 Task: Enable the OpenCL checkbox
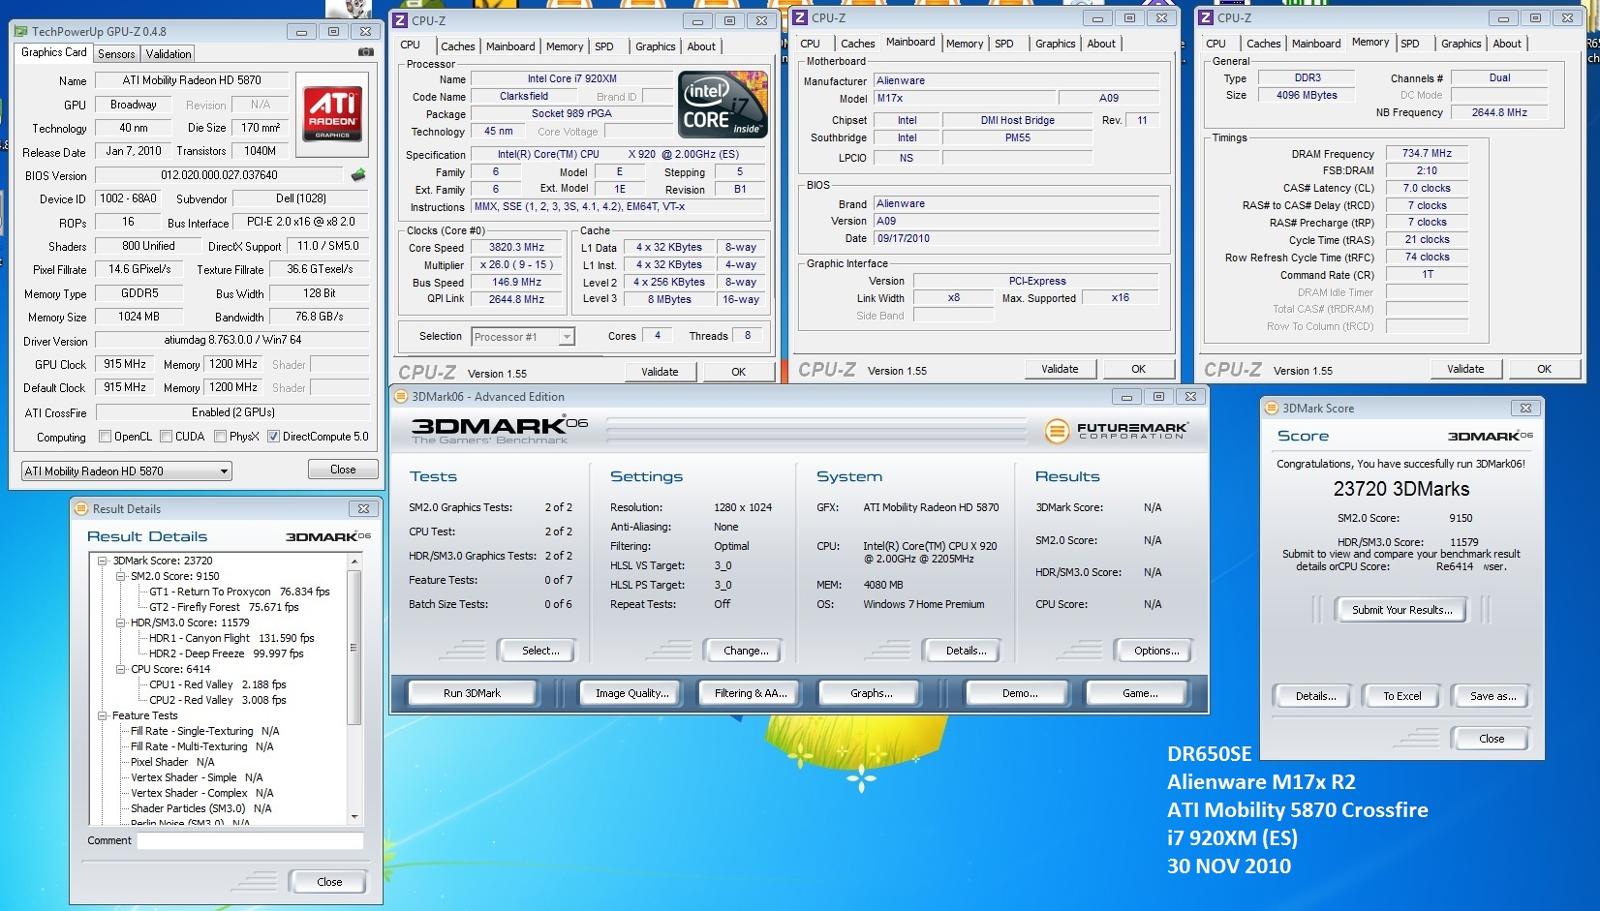click(x=105, y=436)
